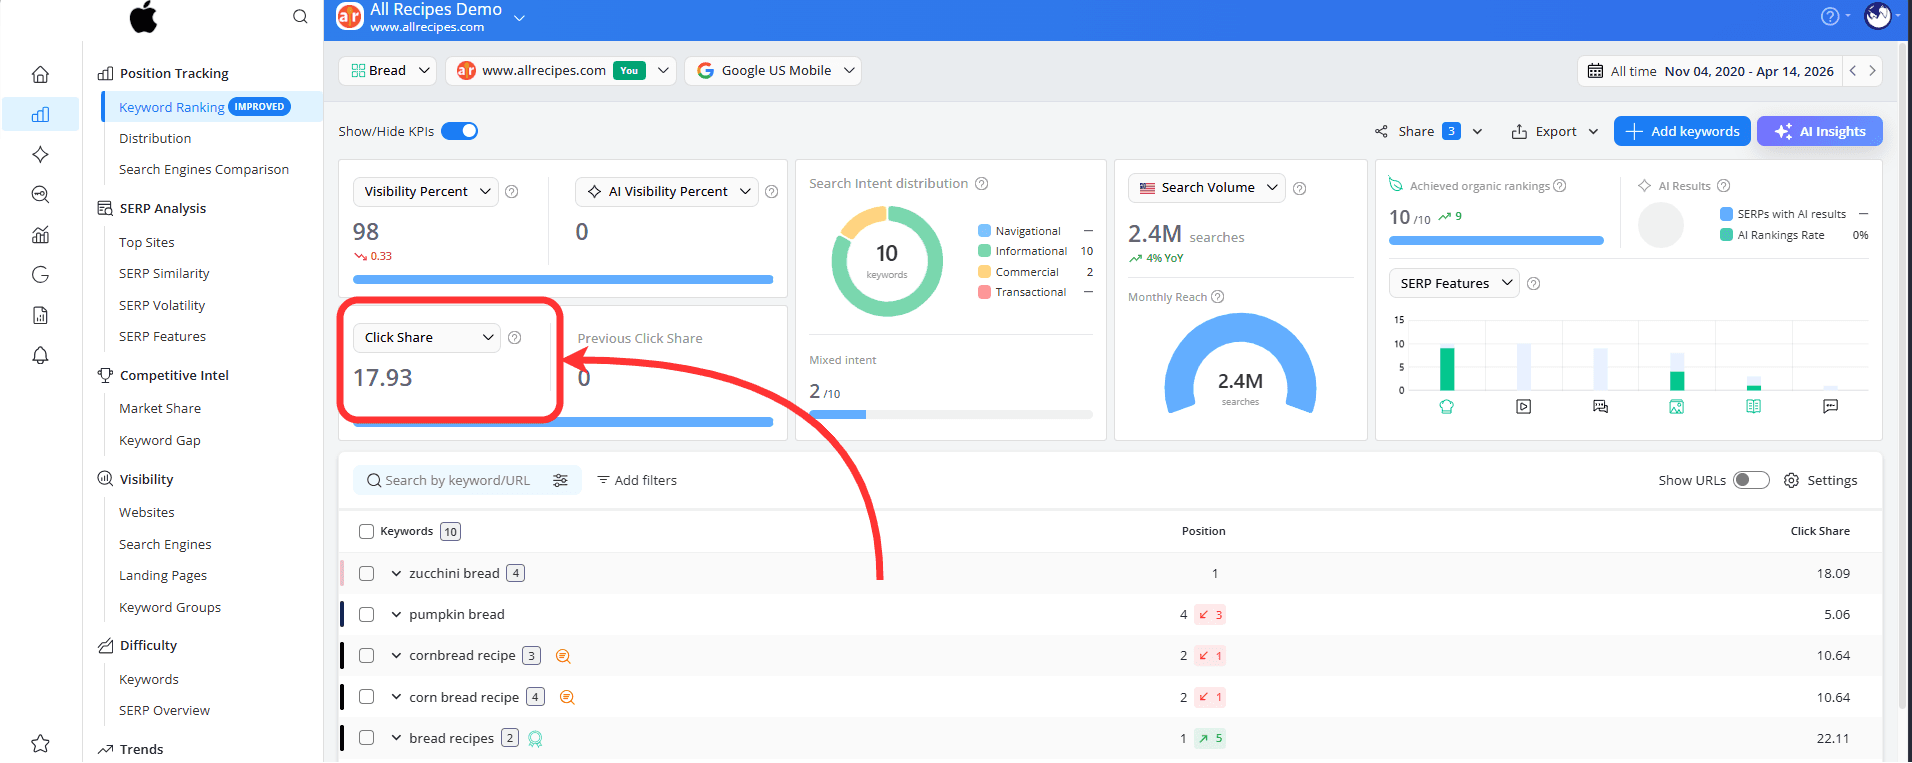Go to home icon in left rail

40,74
